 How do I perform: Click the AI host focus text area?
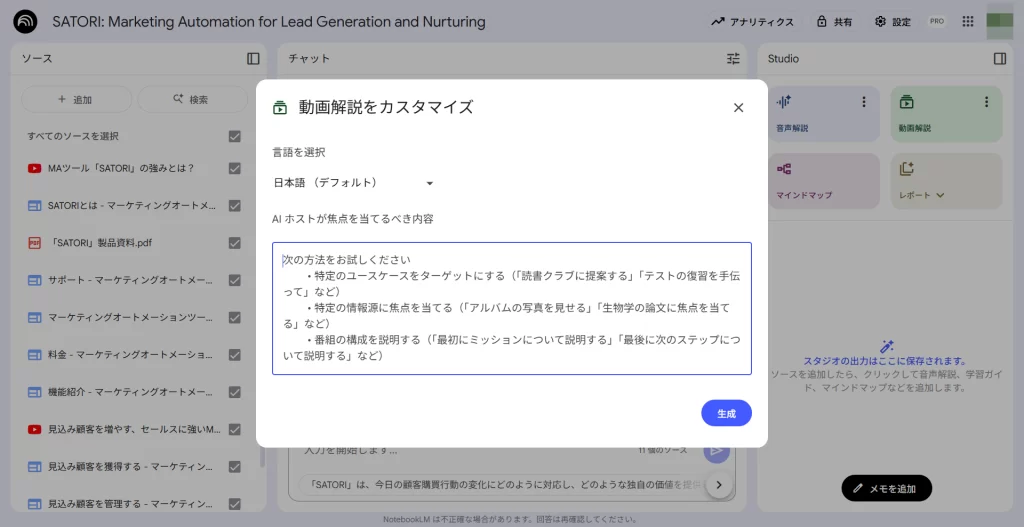pyautogui.click(x=512, y=308)
